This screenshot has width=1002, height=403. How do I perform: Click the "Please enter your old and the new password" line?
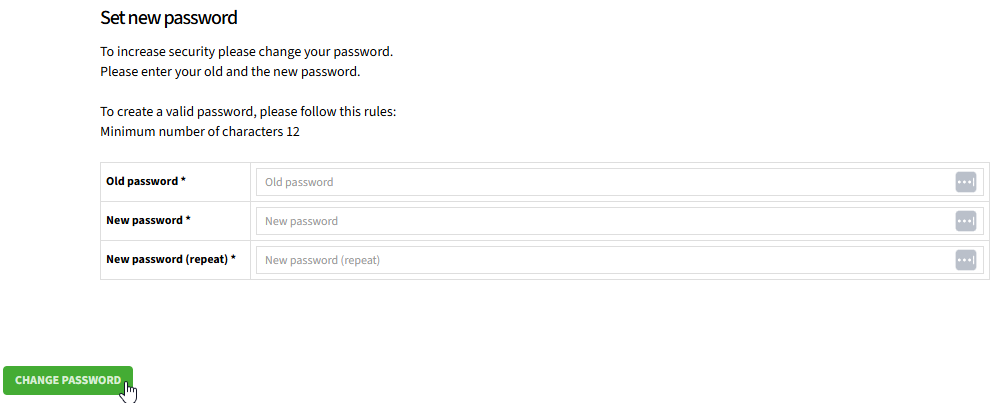(x=230, y=72)
